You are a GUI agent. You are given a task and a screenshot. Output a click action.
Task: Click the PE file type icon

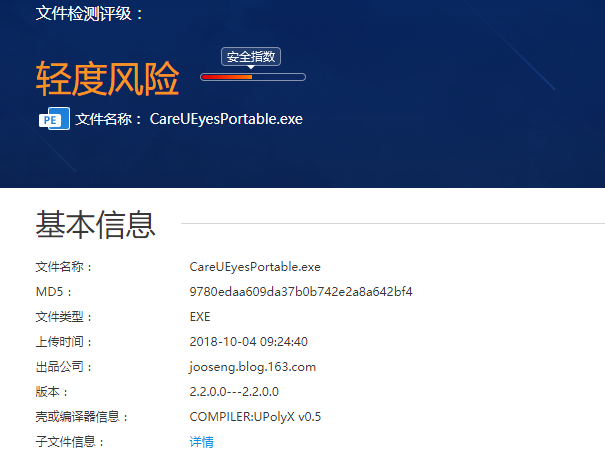pyautogui.click(x=54, y=119)
